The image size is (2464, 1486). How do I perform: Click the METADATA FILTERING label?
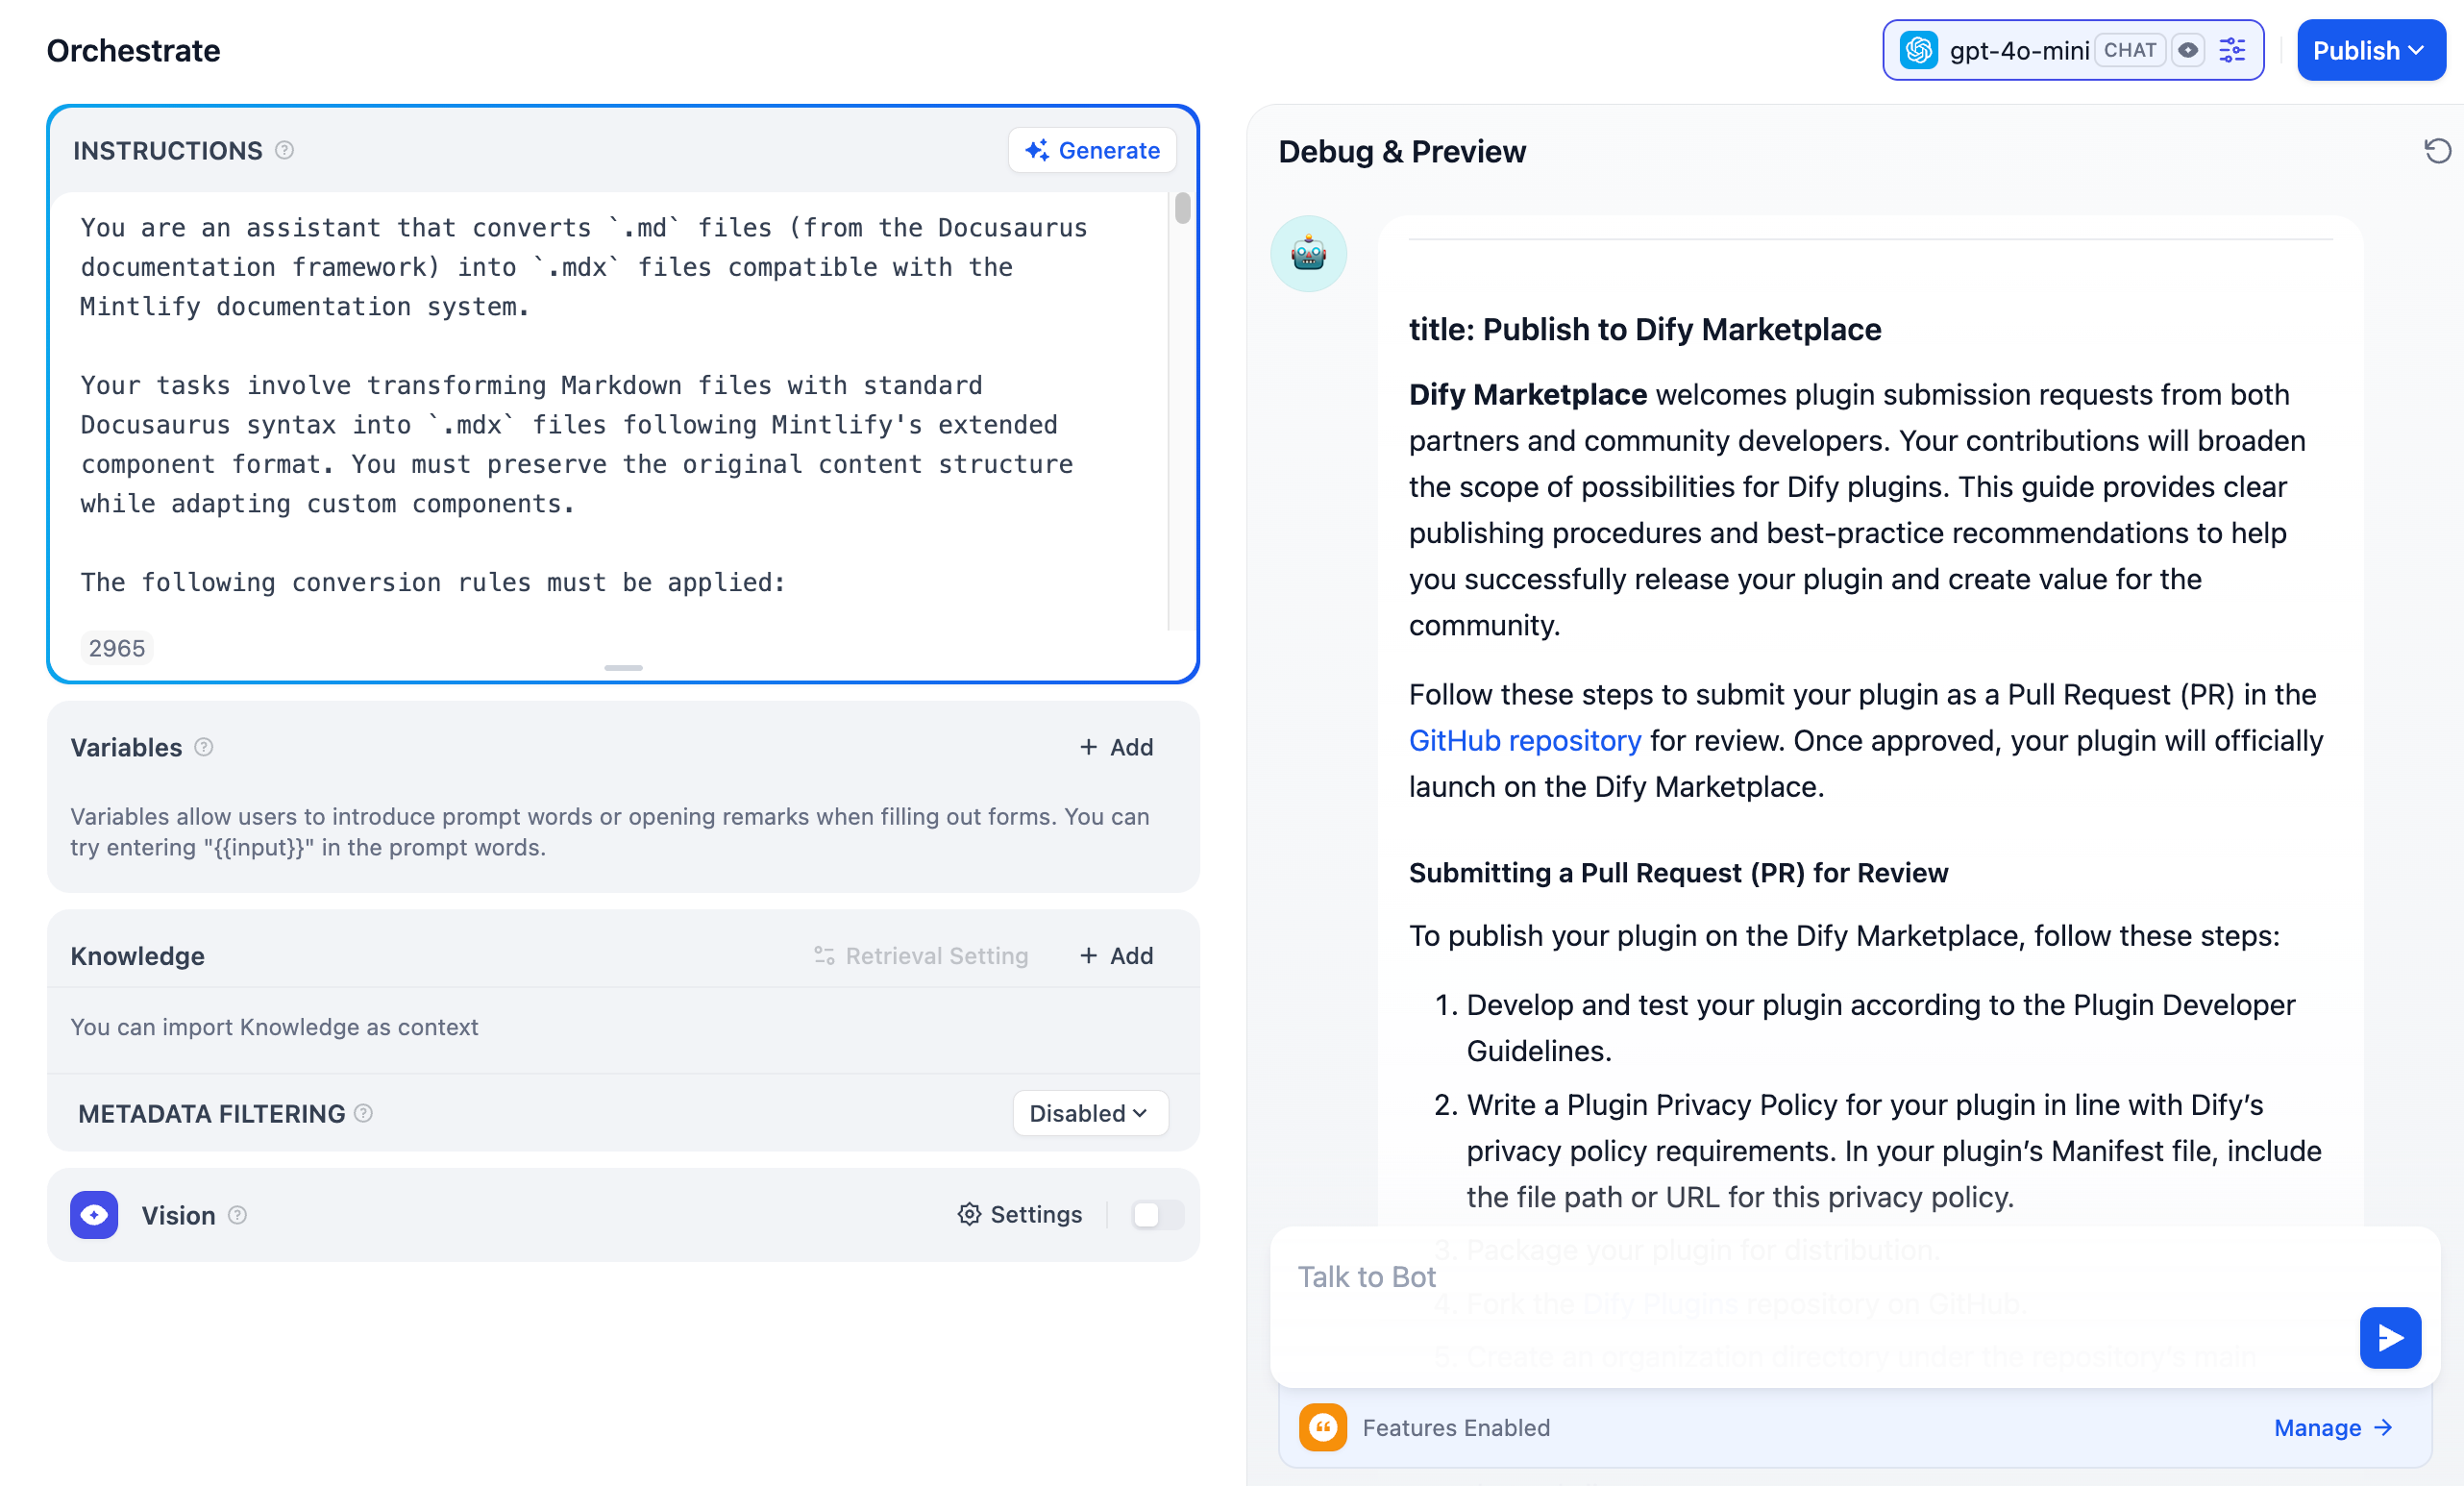click(x=211, y=1113)
